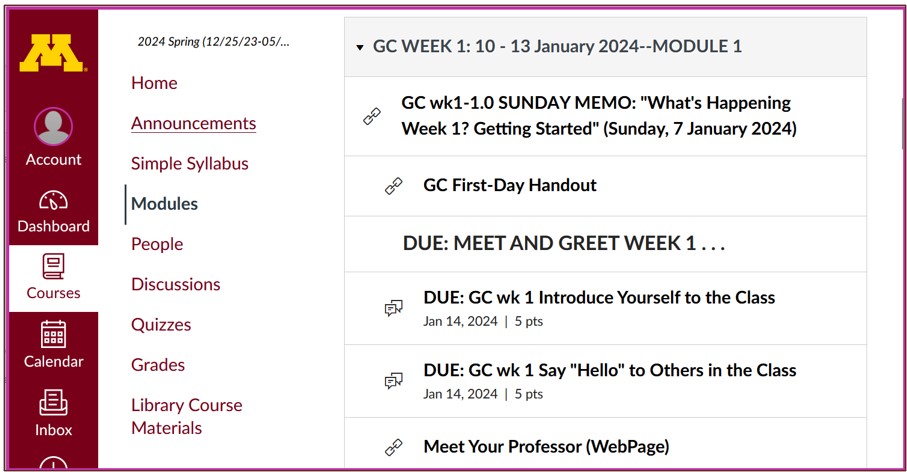Click the discussion icon beside Introduce Yourself to the Class
This screenshot has height=472, width=907.
(394, 308)
